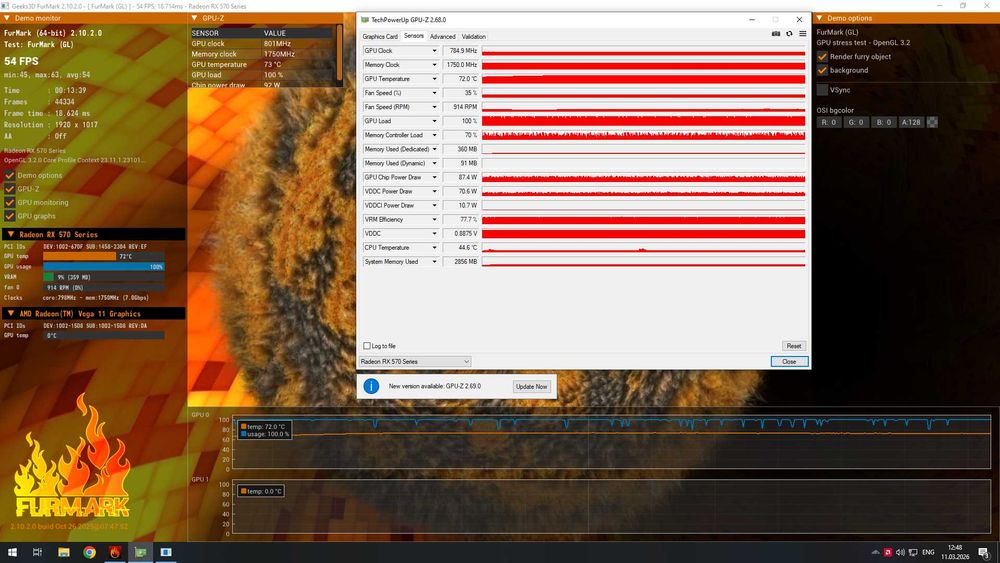Open CPU Temperature sensor dropdown

[434, 247]
